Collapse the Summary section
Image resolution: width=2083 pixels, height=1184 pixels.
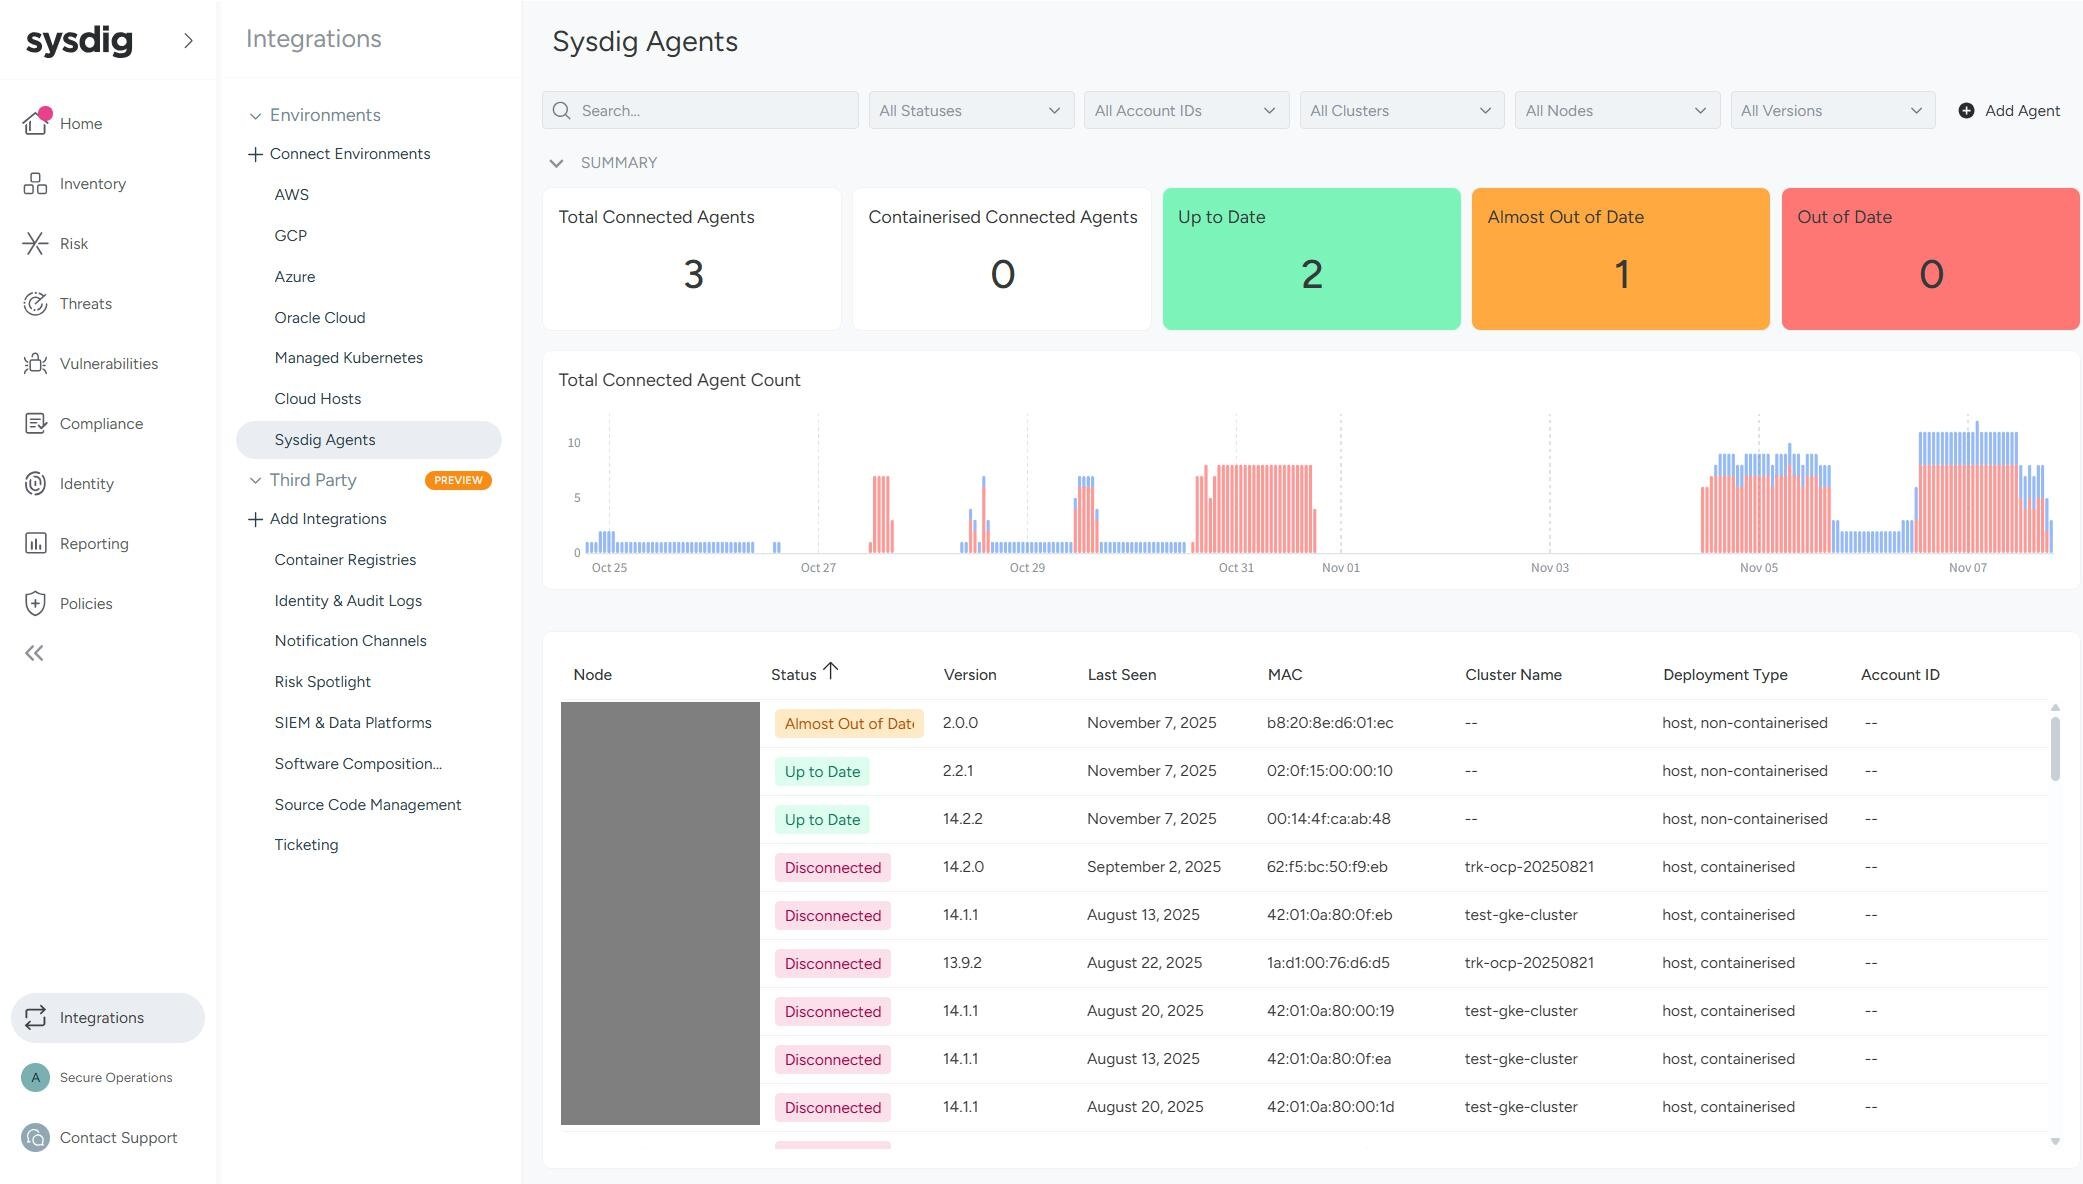coord(557,162)
